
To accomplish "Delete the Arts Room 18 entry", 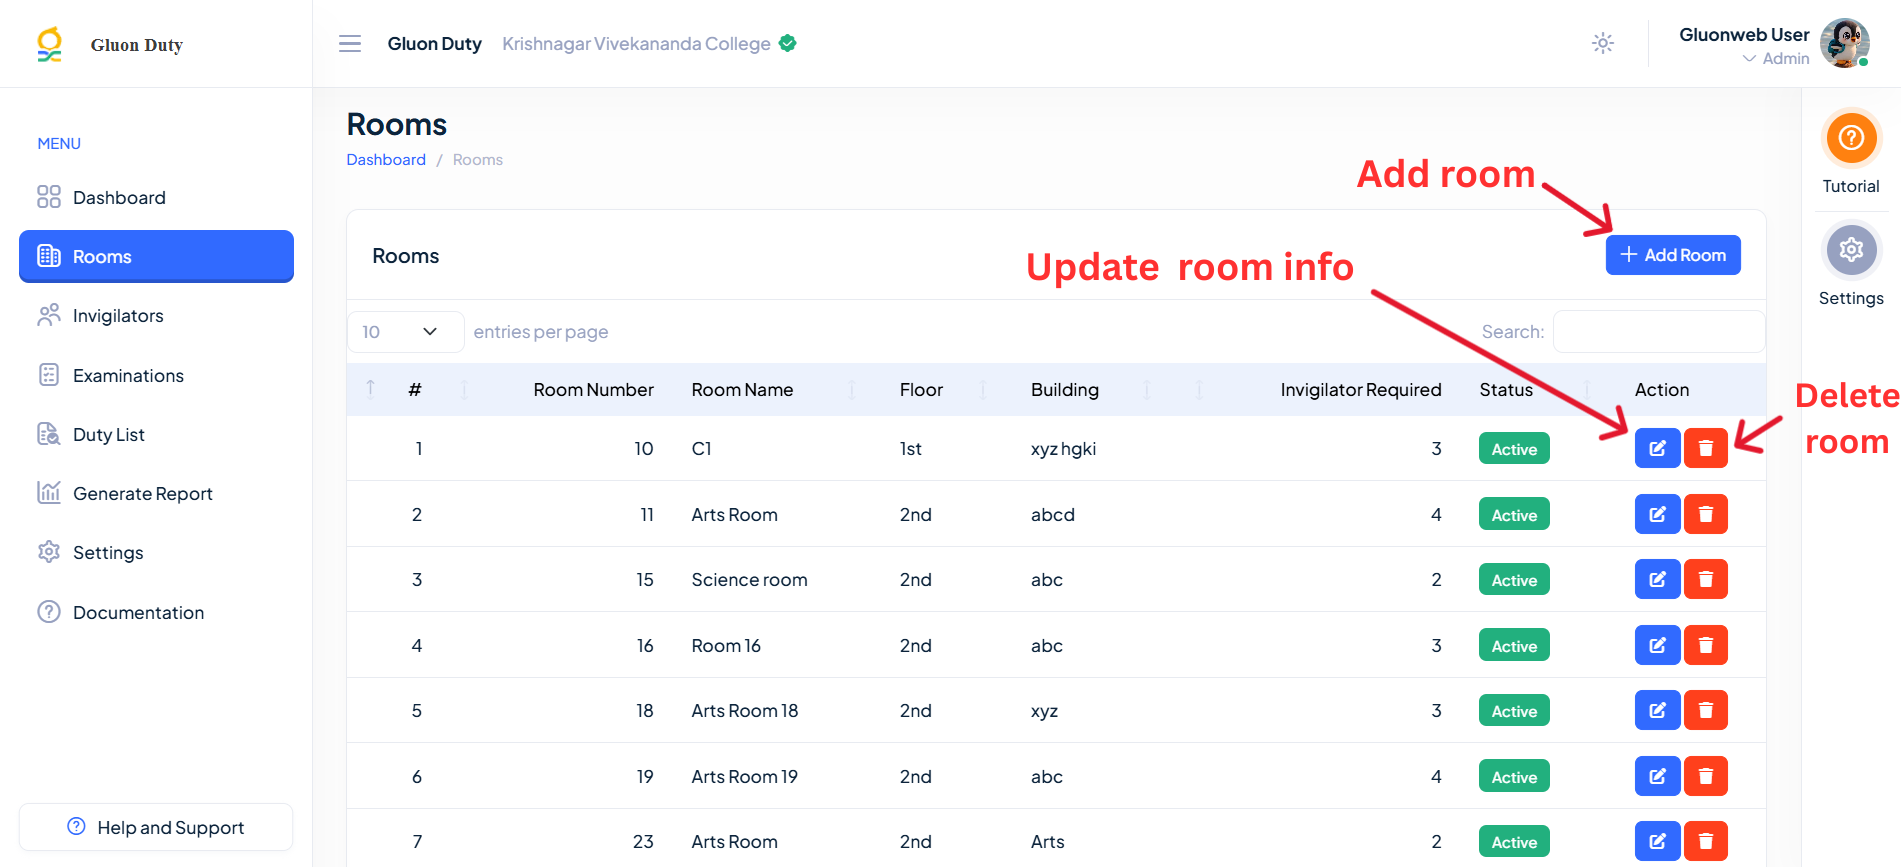I will 1706,710.
